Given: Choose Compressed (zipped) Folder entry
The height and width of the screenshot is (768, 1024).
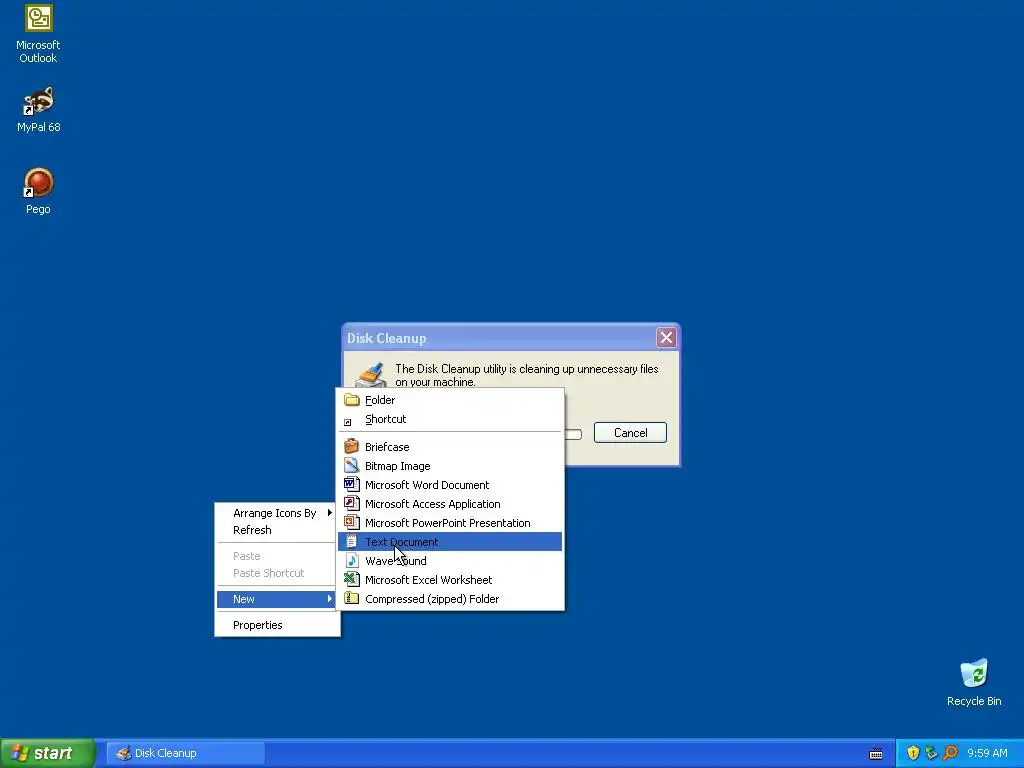Looking at the screenshot, I should (x=450, y=598).
